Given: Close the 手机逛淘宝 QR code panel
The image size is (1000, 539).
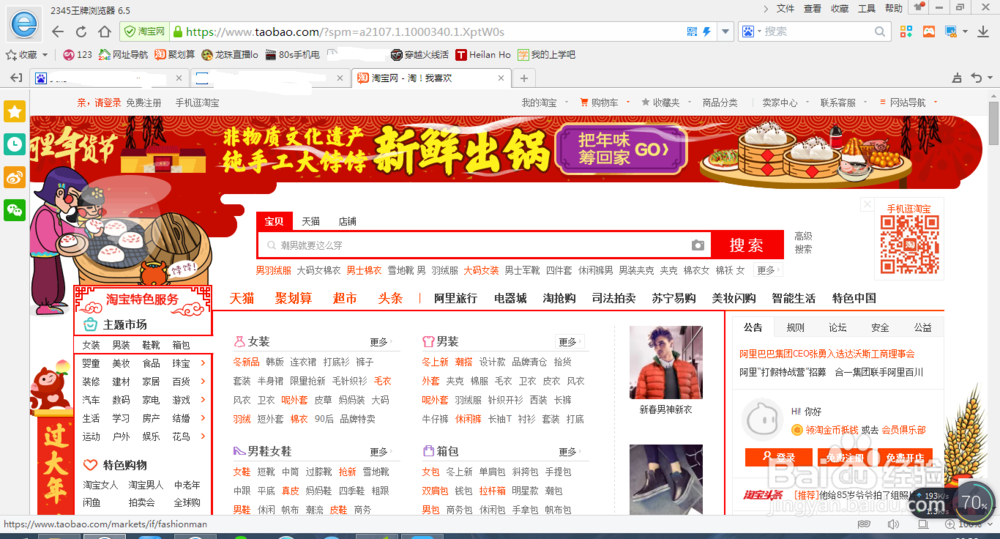Looking at the screenshot, I should pos(867,204).
